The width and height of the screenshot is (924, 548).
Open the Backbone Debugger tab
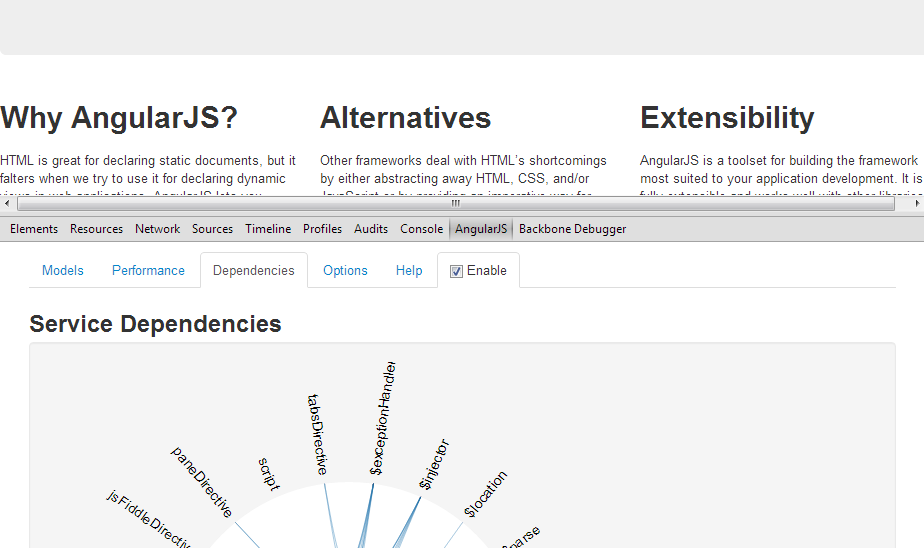[x=572, y=229]
